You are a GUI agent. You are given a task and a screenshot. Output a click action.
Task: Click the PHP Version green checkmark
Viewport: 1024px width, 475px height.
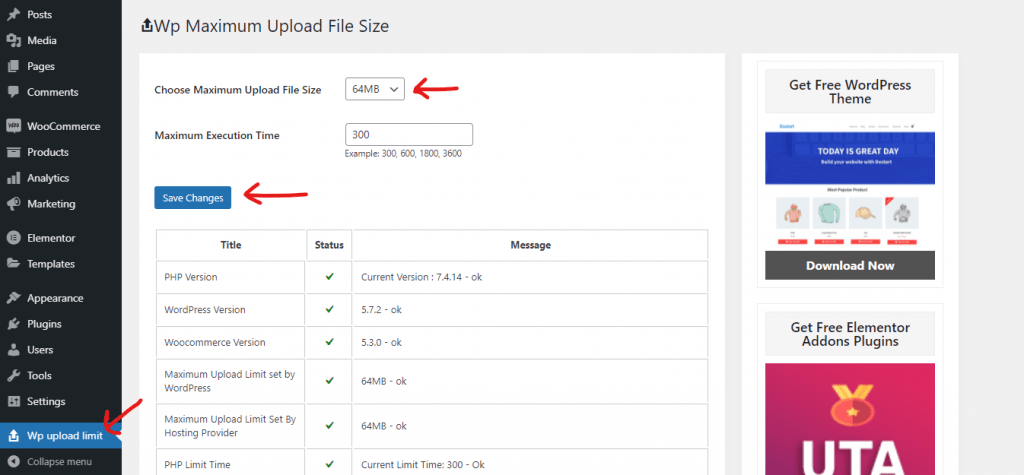[329, 277]
